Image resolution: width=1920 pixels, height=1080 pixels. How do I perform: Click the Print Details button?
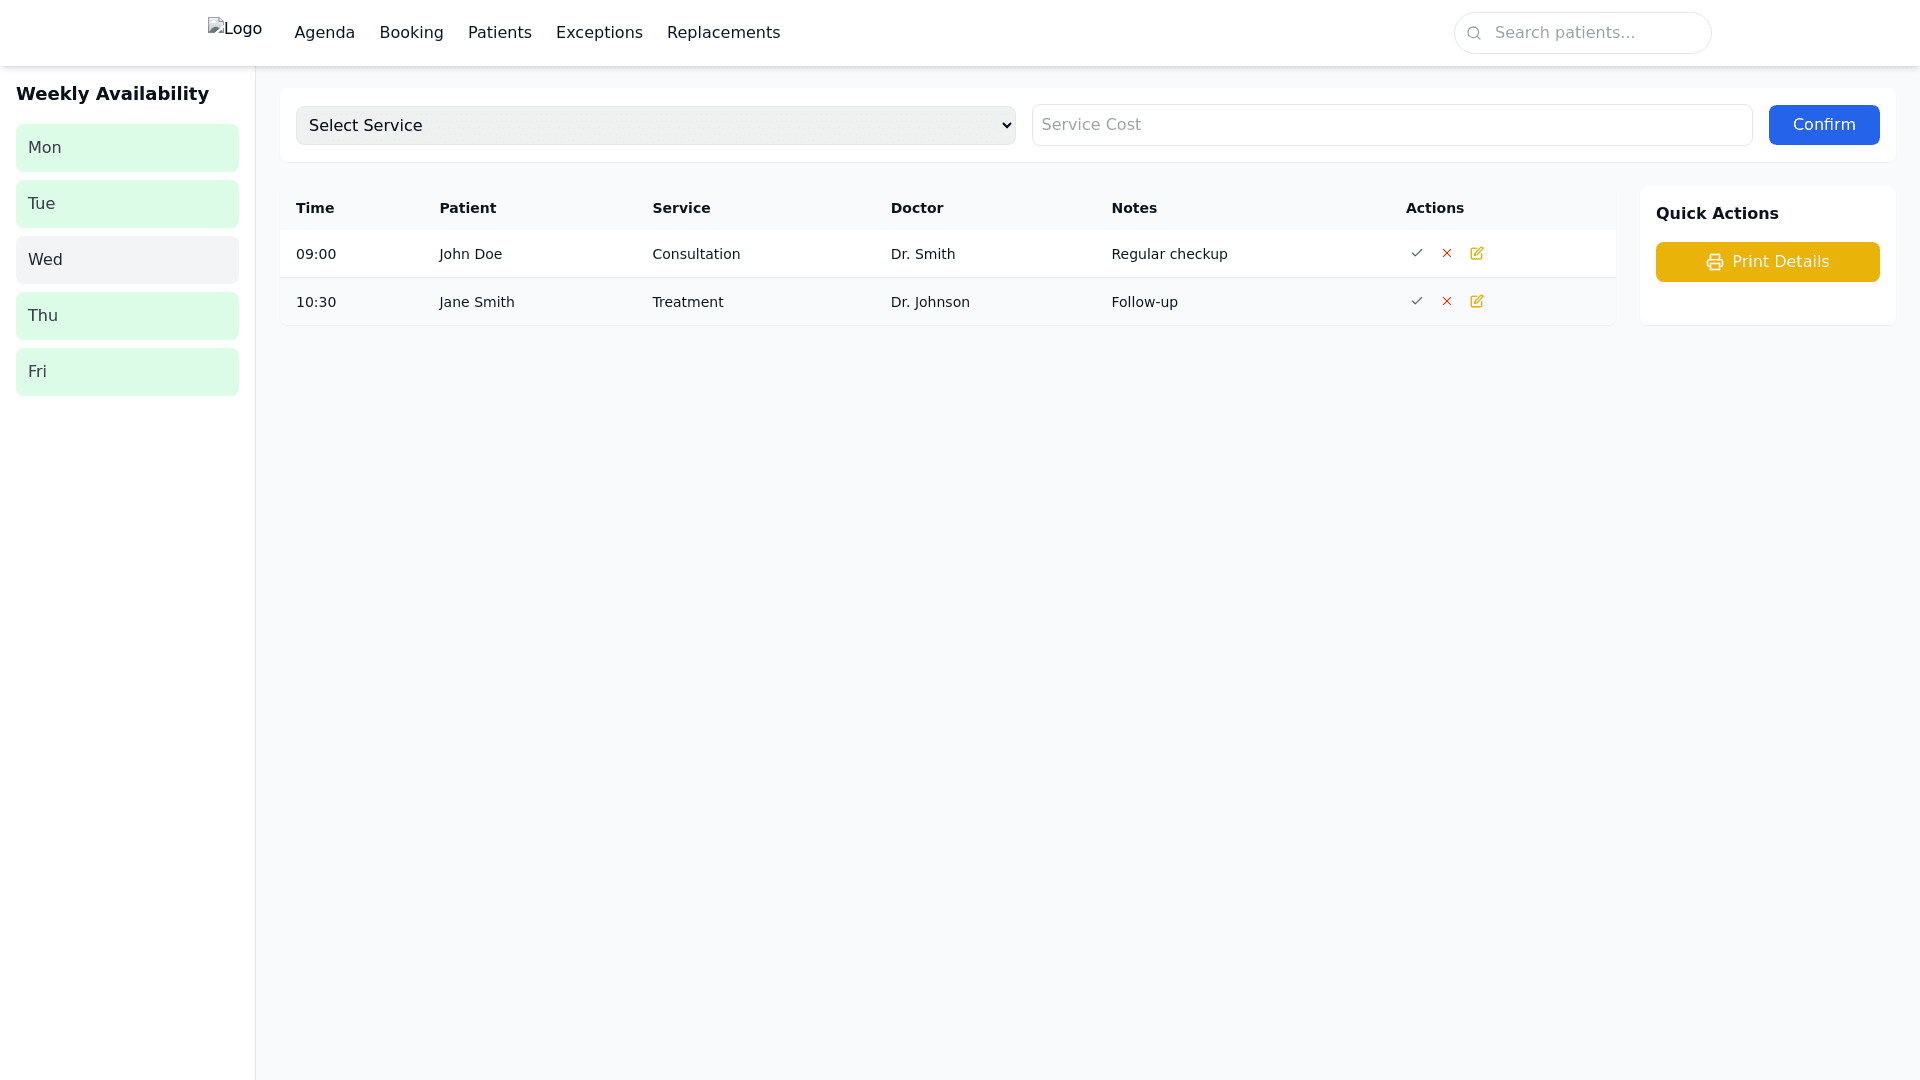(x=1767, y=262)
